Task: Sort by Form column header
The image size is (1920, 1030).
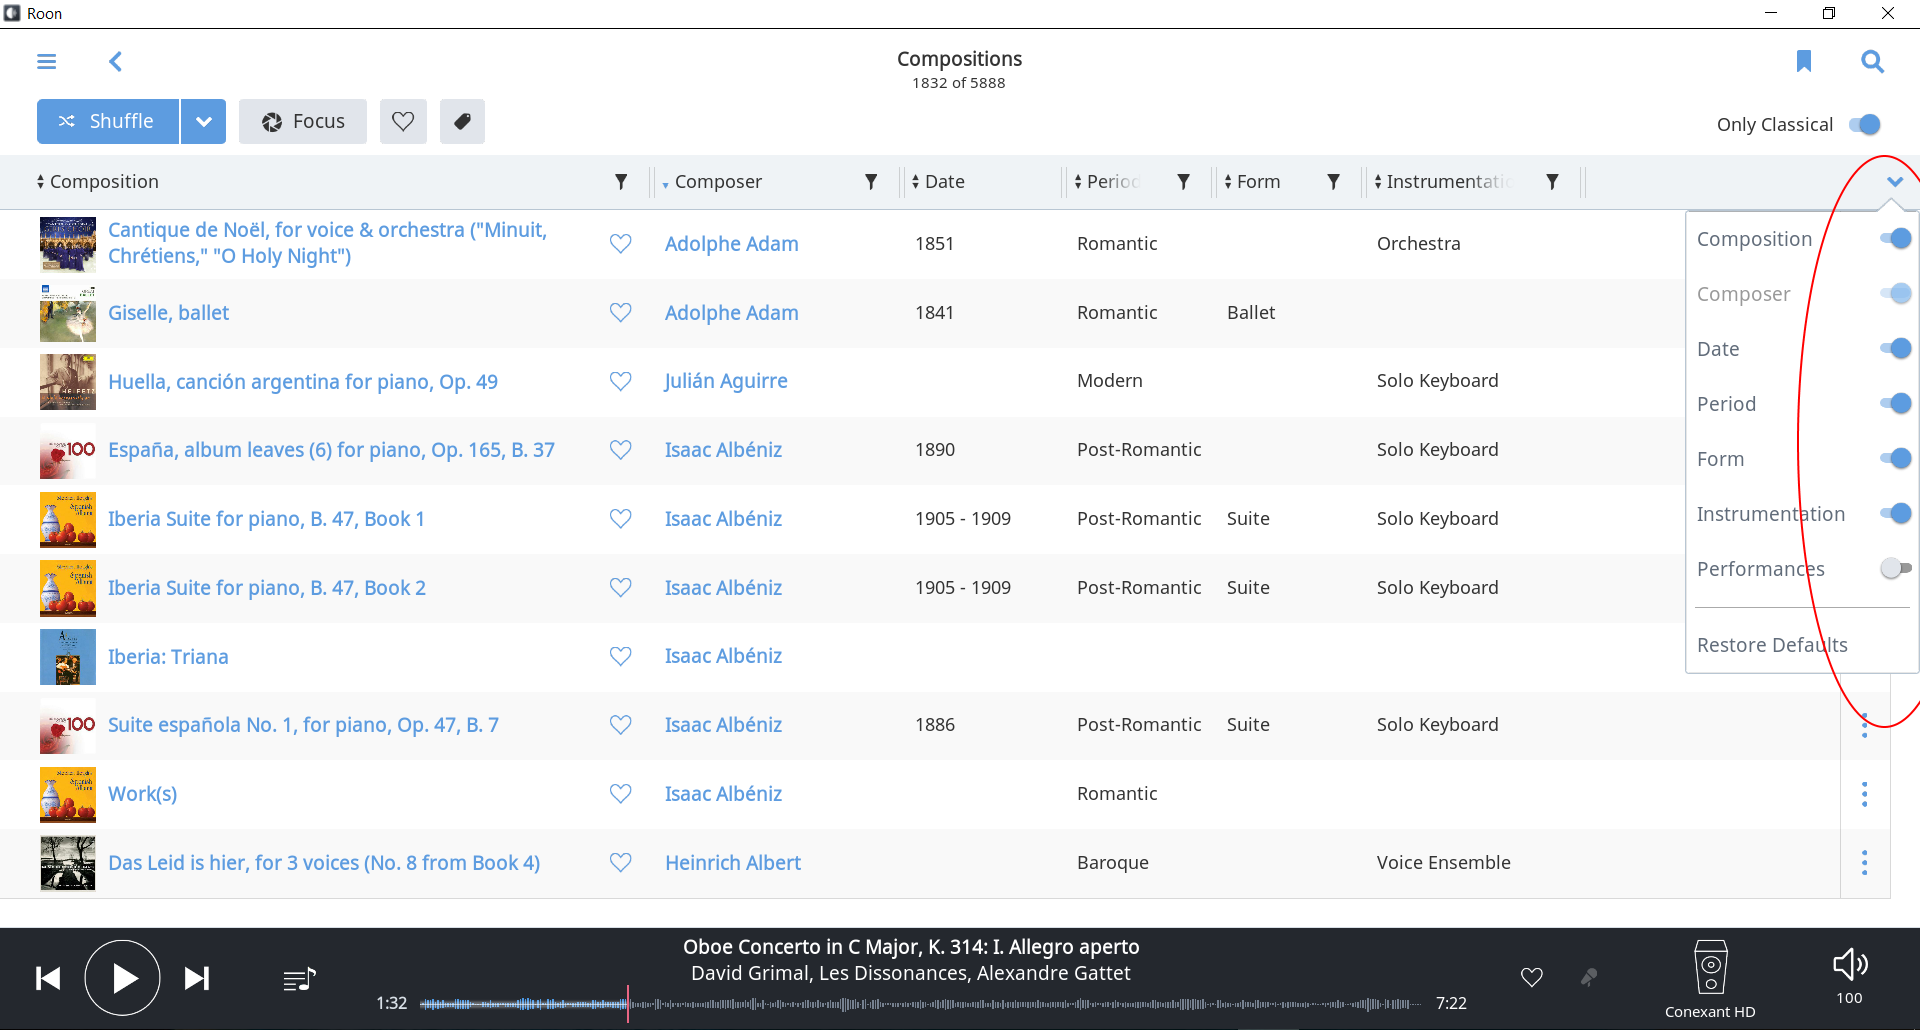Action: coord(1252,182)
